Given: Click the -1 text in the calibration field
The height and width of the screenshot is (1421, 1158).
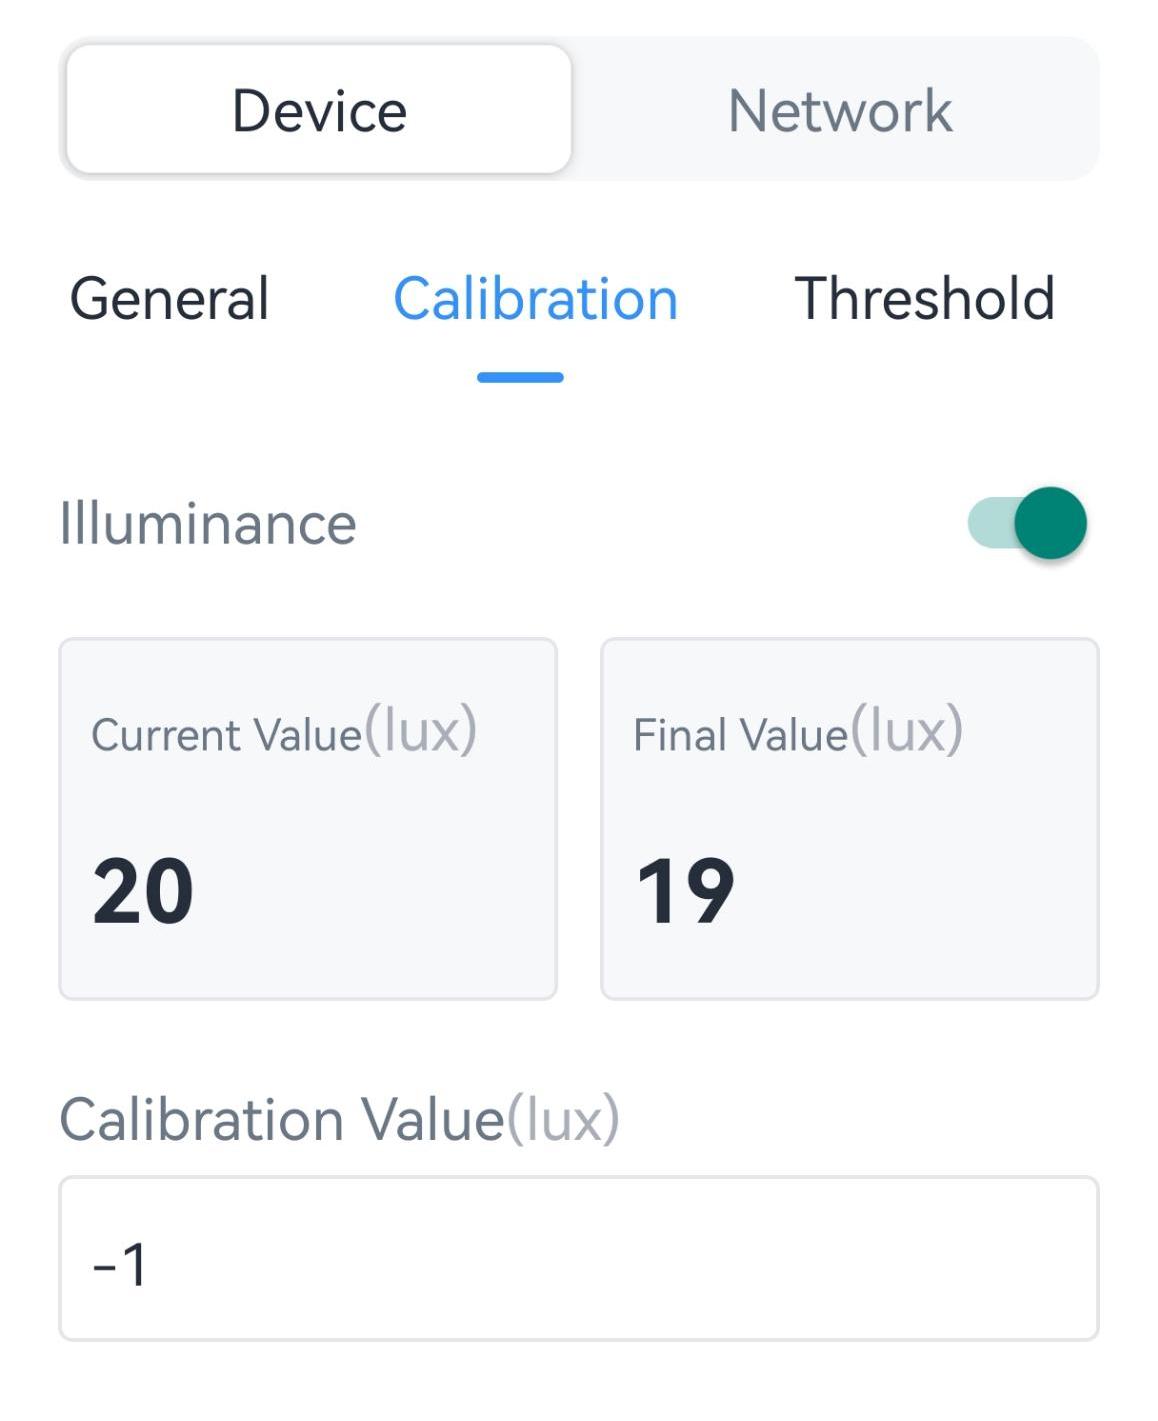Looking at the screenshot, I should (x=120, y=1264).
